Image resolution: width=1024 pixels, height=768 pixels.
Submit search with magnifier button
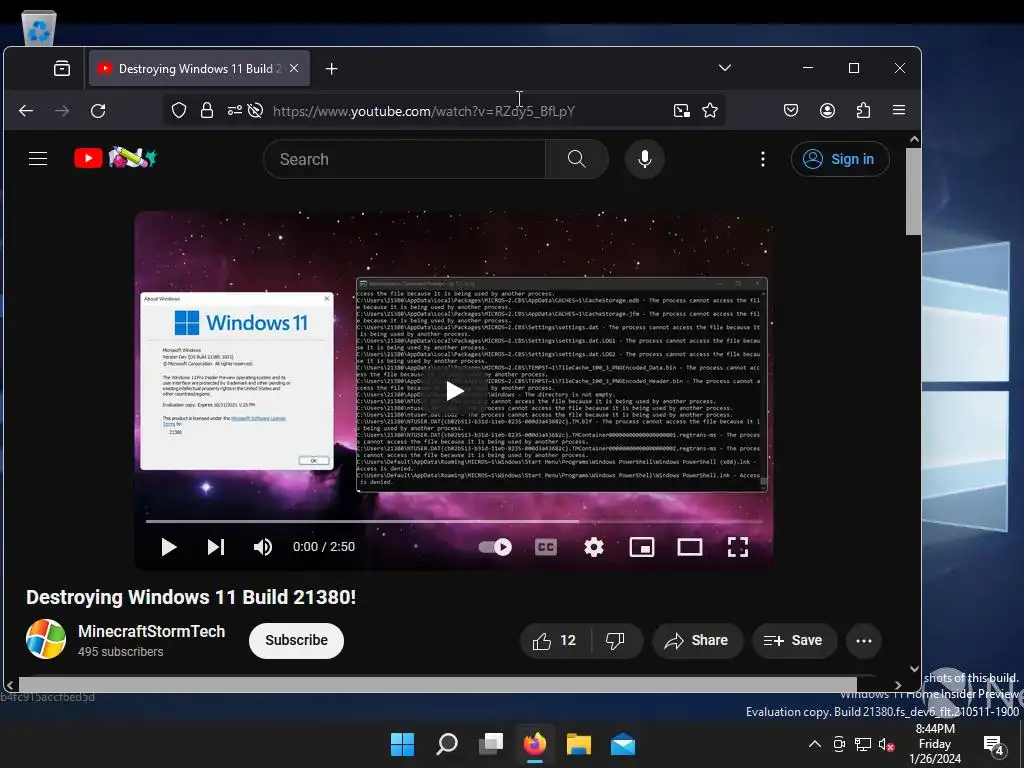click(577, 159)
